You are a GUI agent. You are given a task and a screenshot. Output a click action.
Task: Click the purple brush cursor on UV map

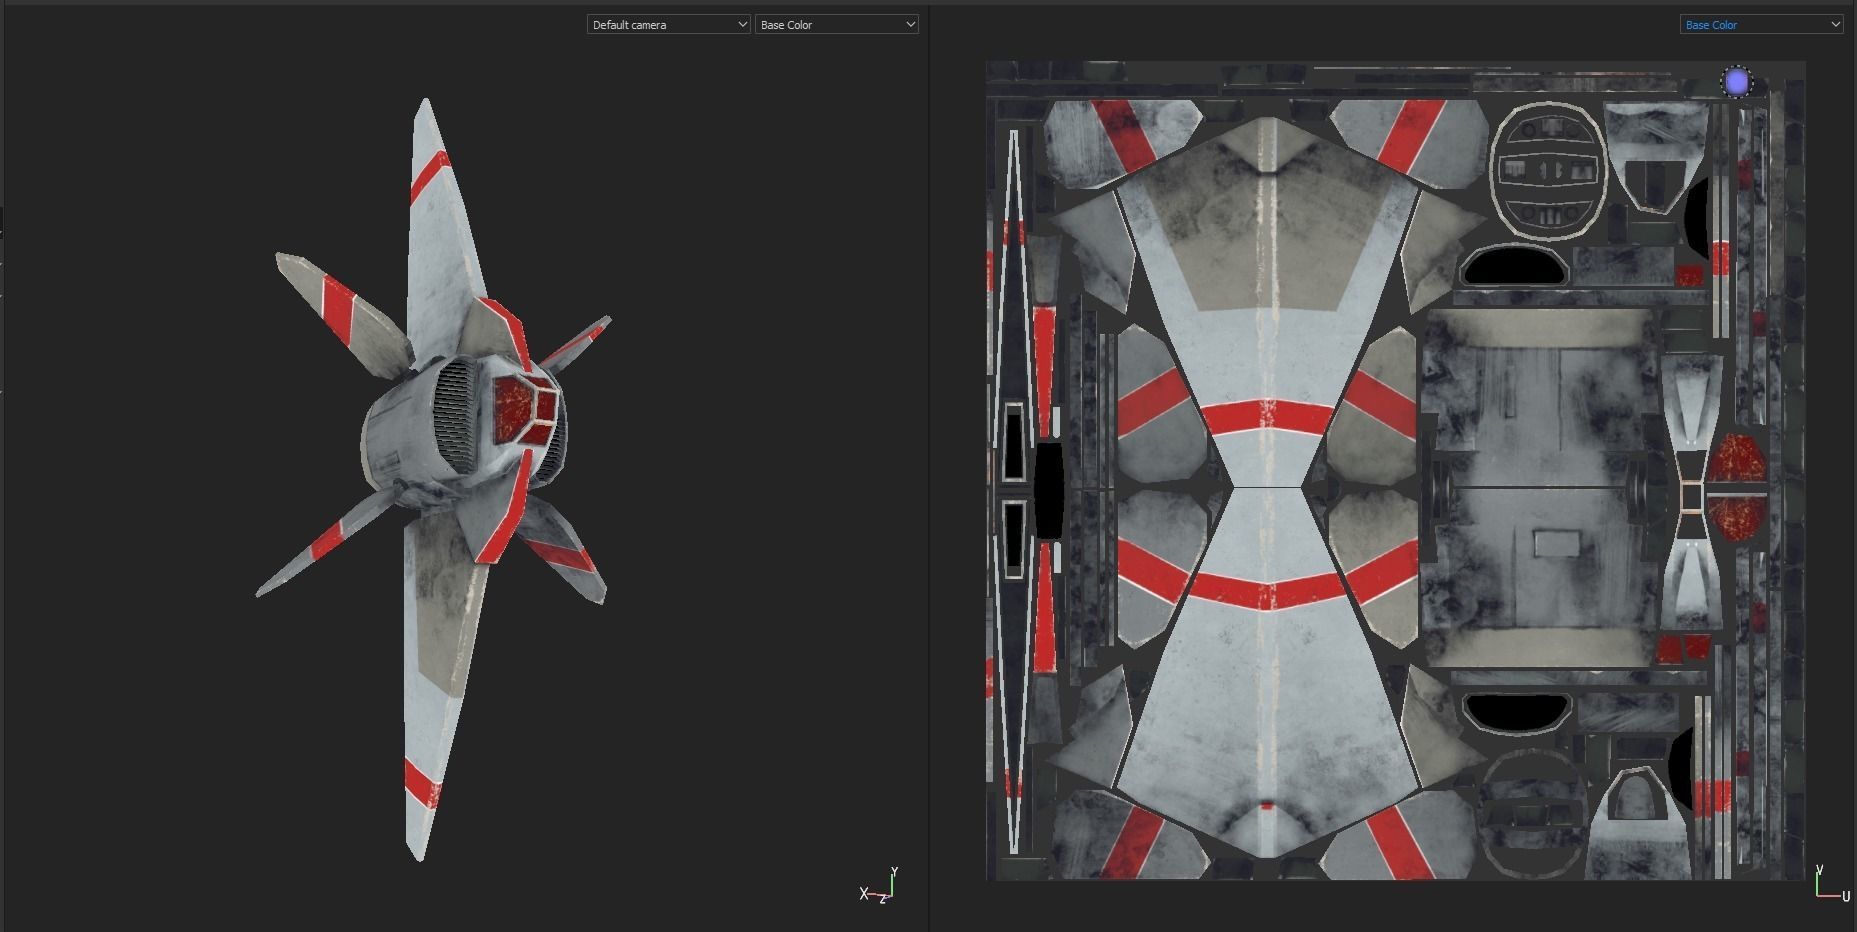(x=1737, y=82)
